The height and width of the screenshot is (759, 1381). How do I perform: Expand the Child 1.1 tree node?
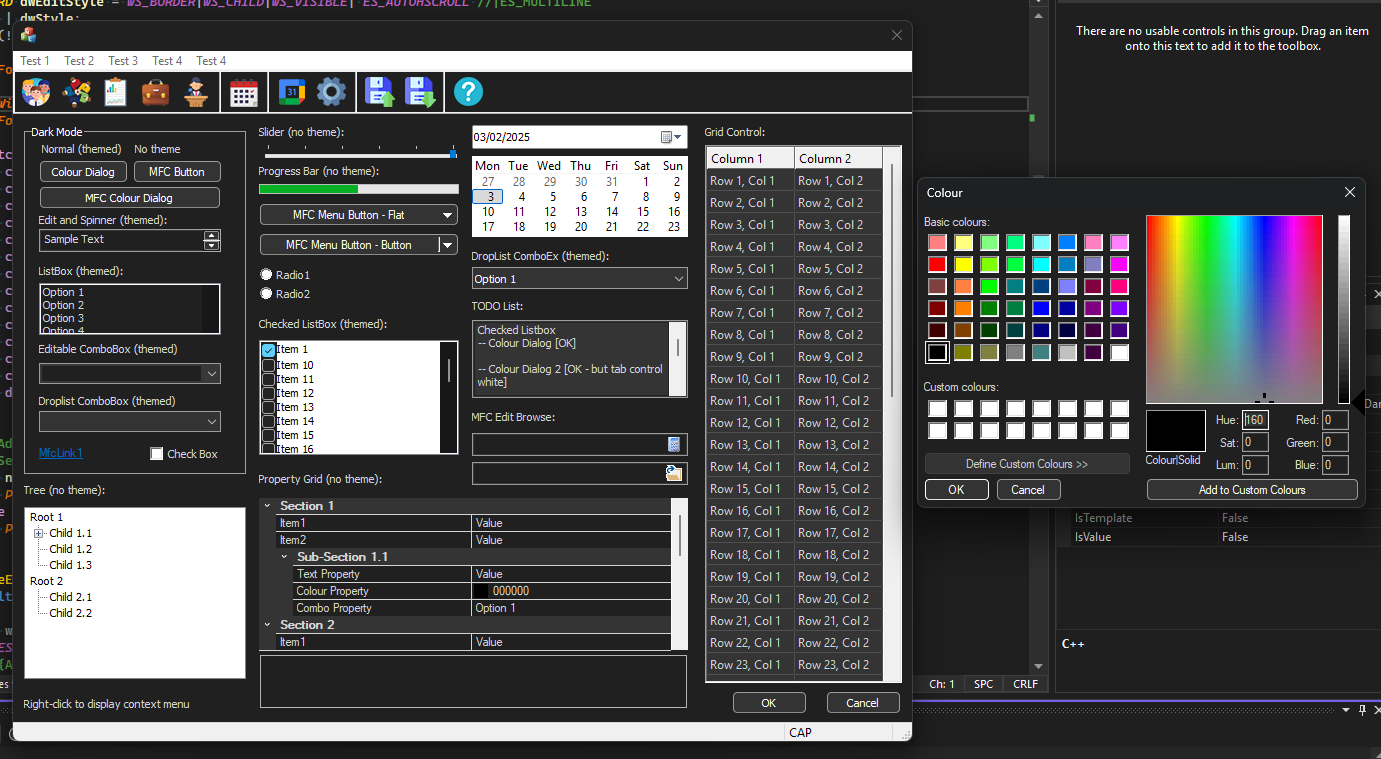(39, 533)
